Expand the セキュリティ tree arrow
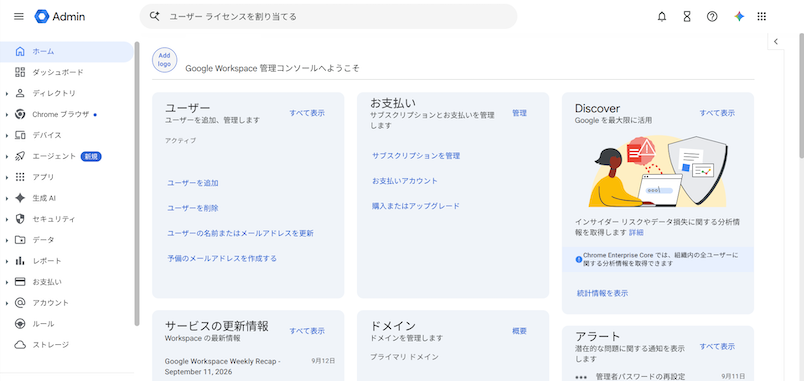This screenshot has width=804, height=381. pyautogui.click(x=7, y=219)
